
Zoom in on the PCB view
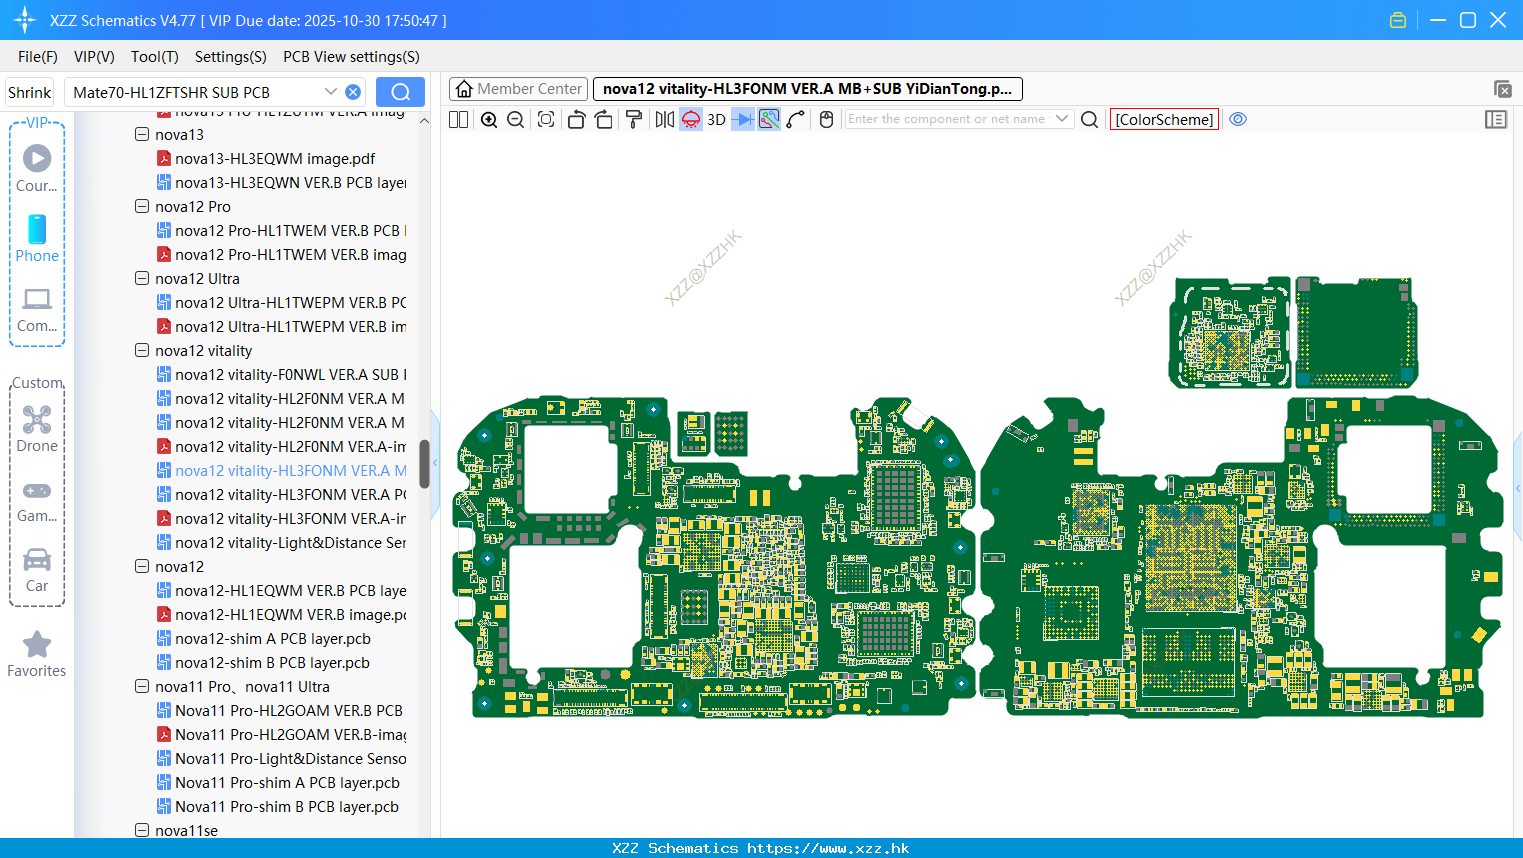(x=489, y=119)
